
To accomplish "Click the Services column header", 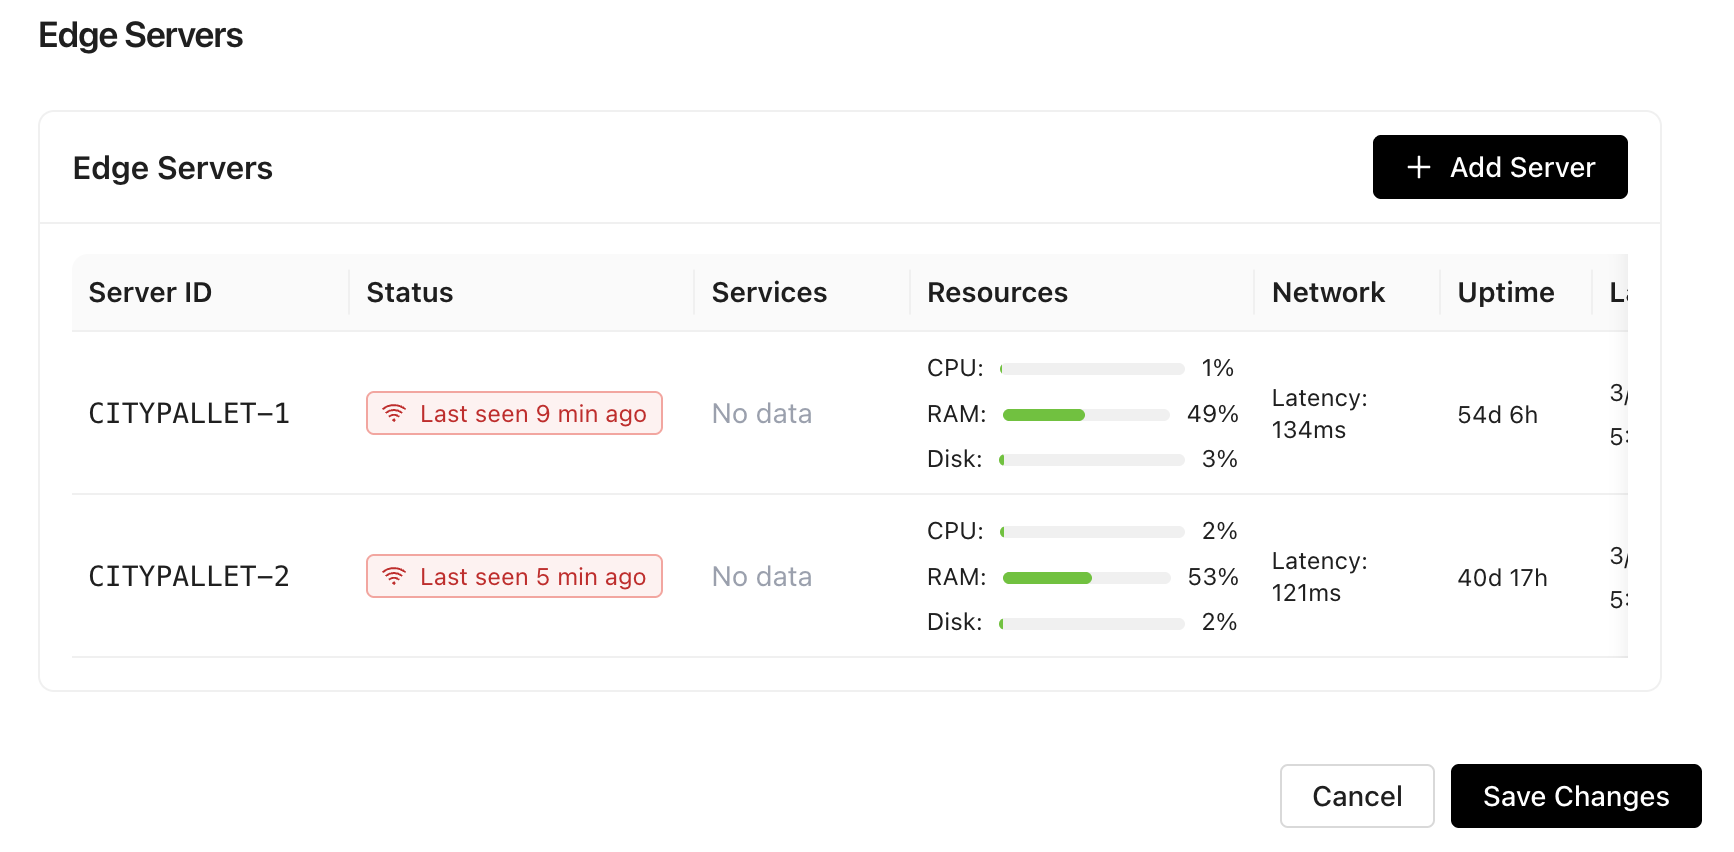I will click(768, 292).
